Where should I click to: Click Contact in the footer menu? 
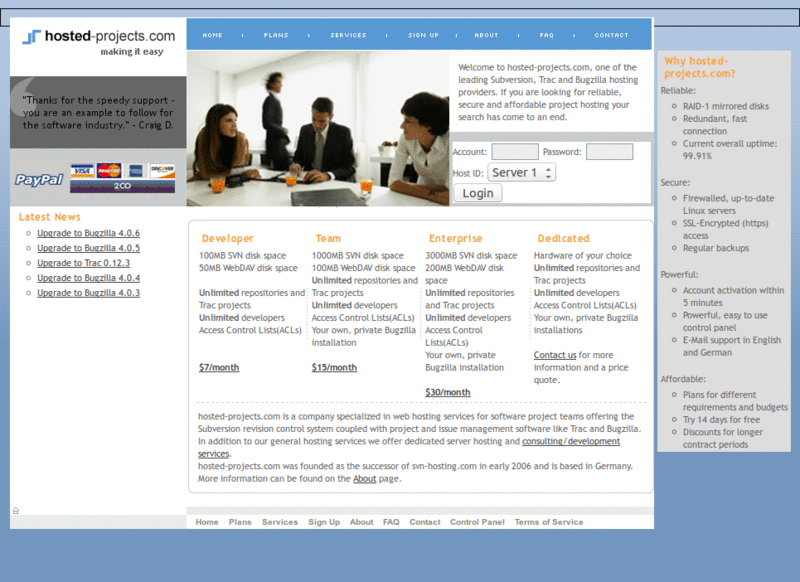(424, 522)
